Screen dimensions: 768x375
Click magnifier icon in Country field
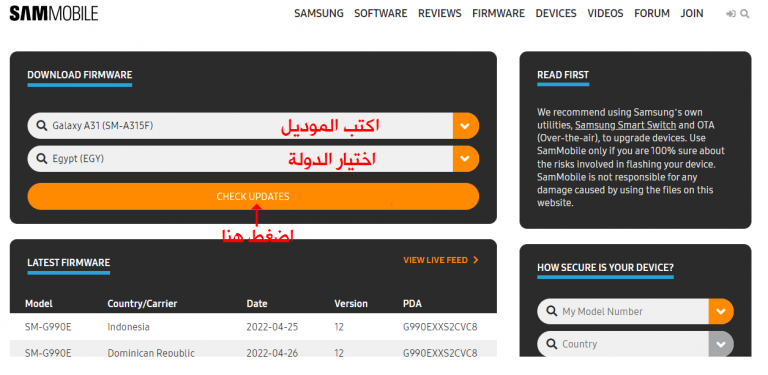tap(552, 344)
